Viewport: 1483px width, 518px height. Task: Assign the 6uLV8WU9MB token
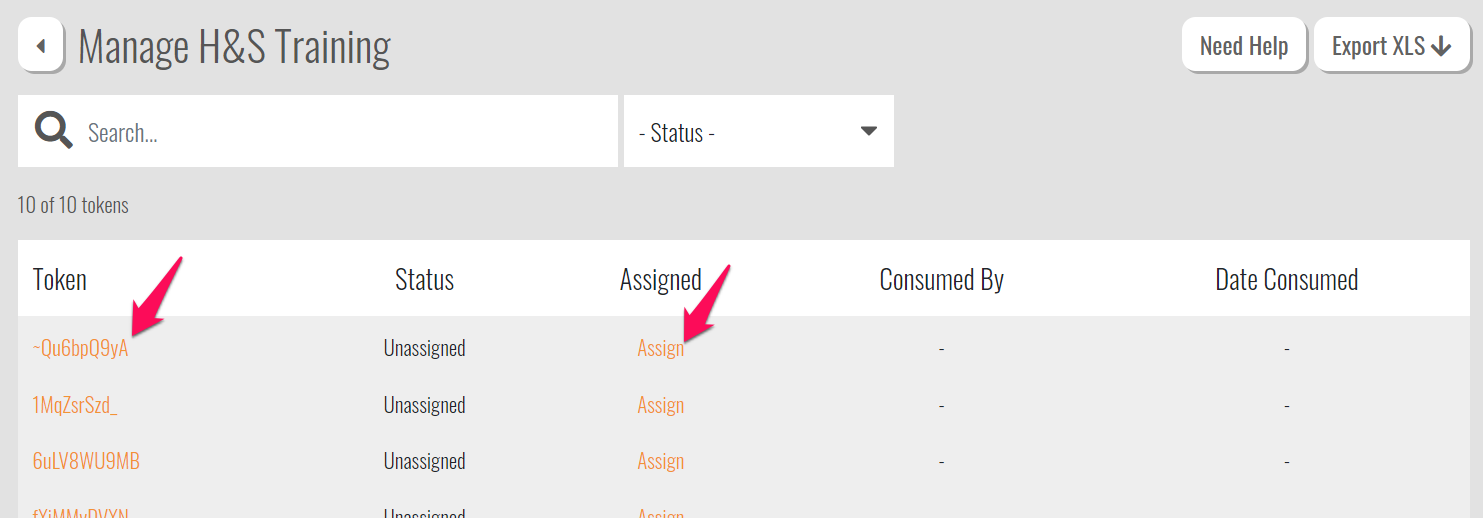tap(661, 461)
